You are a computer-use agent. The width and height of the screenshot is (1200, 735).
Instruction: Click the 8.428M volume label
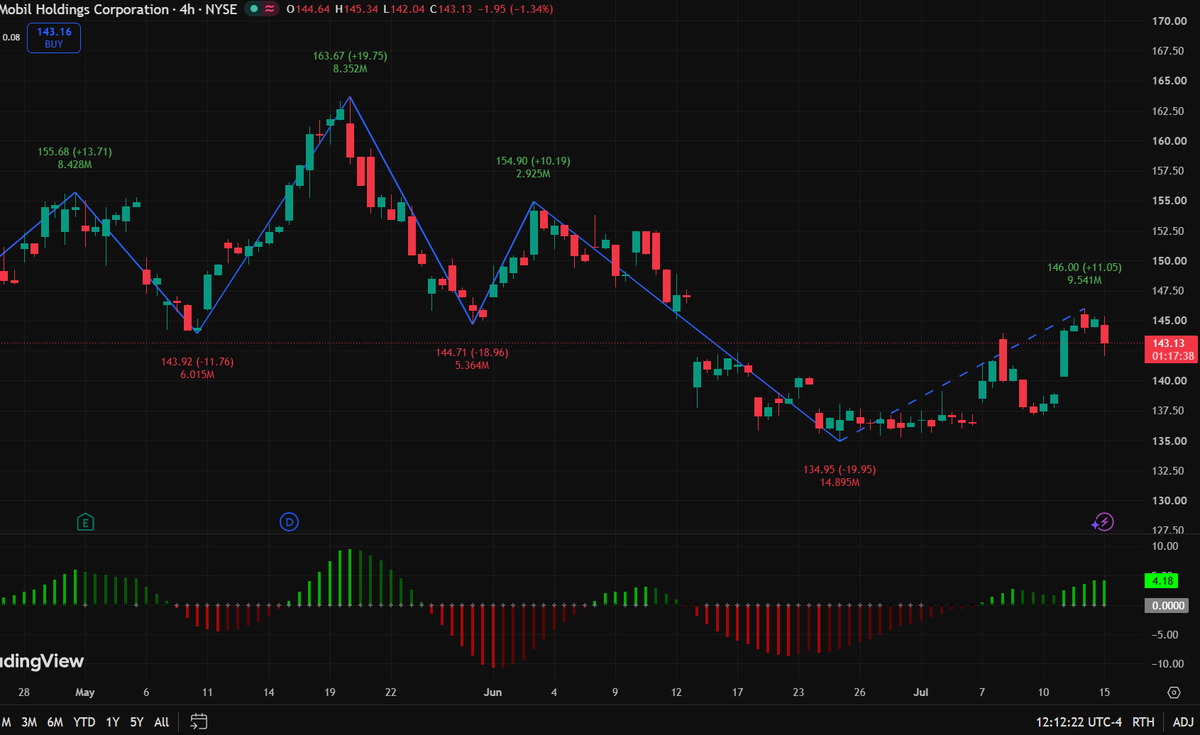(75, 165)
